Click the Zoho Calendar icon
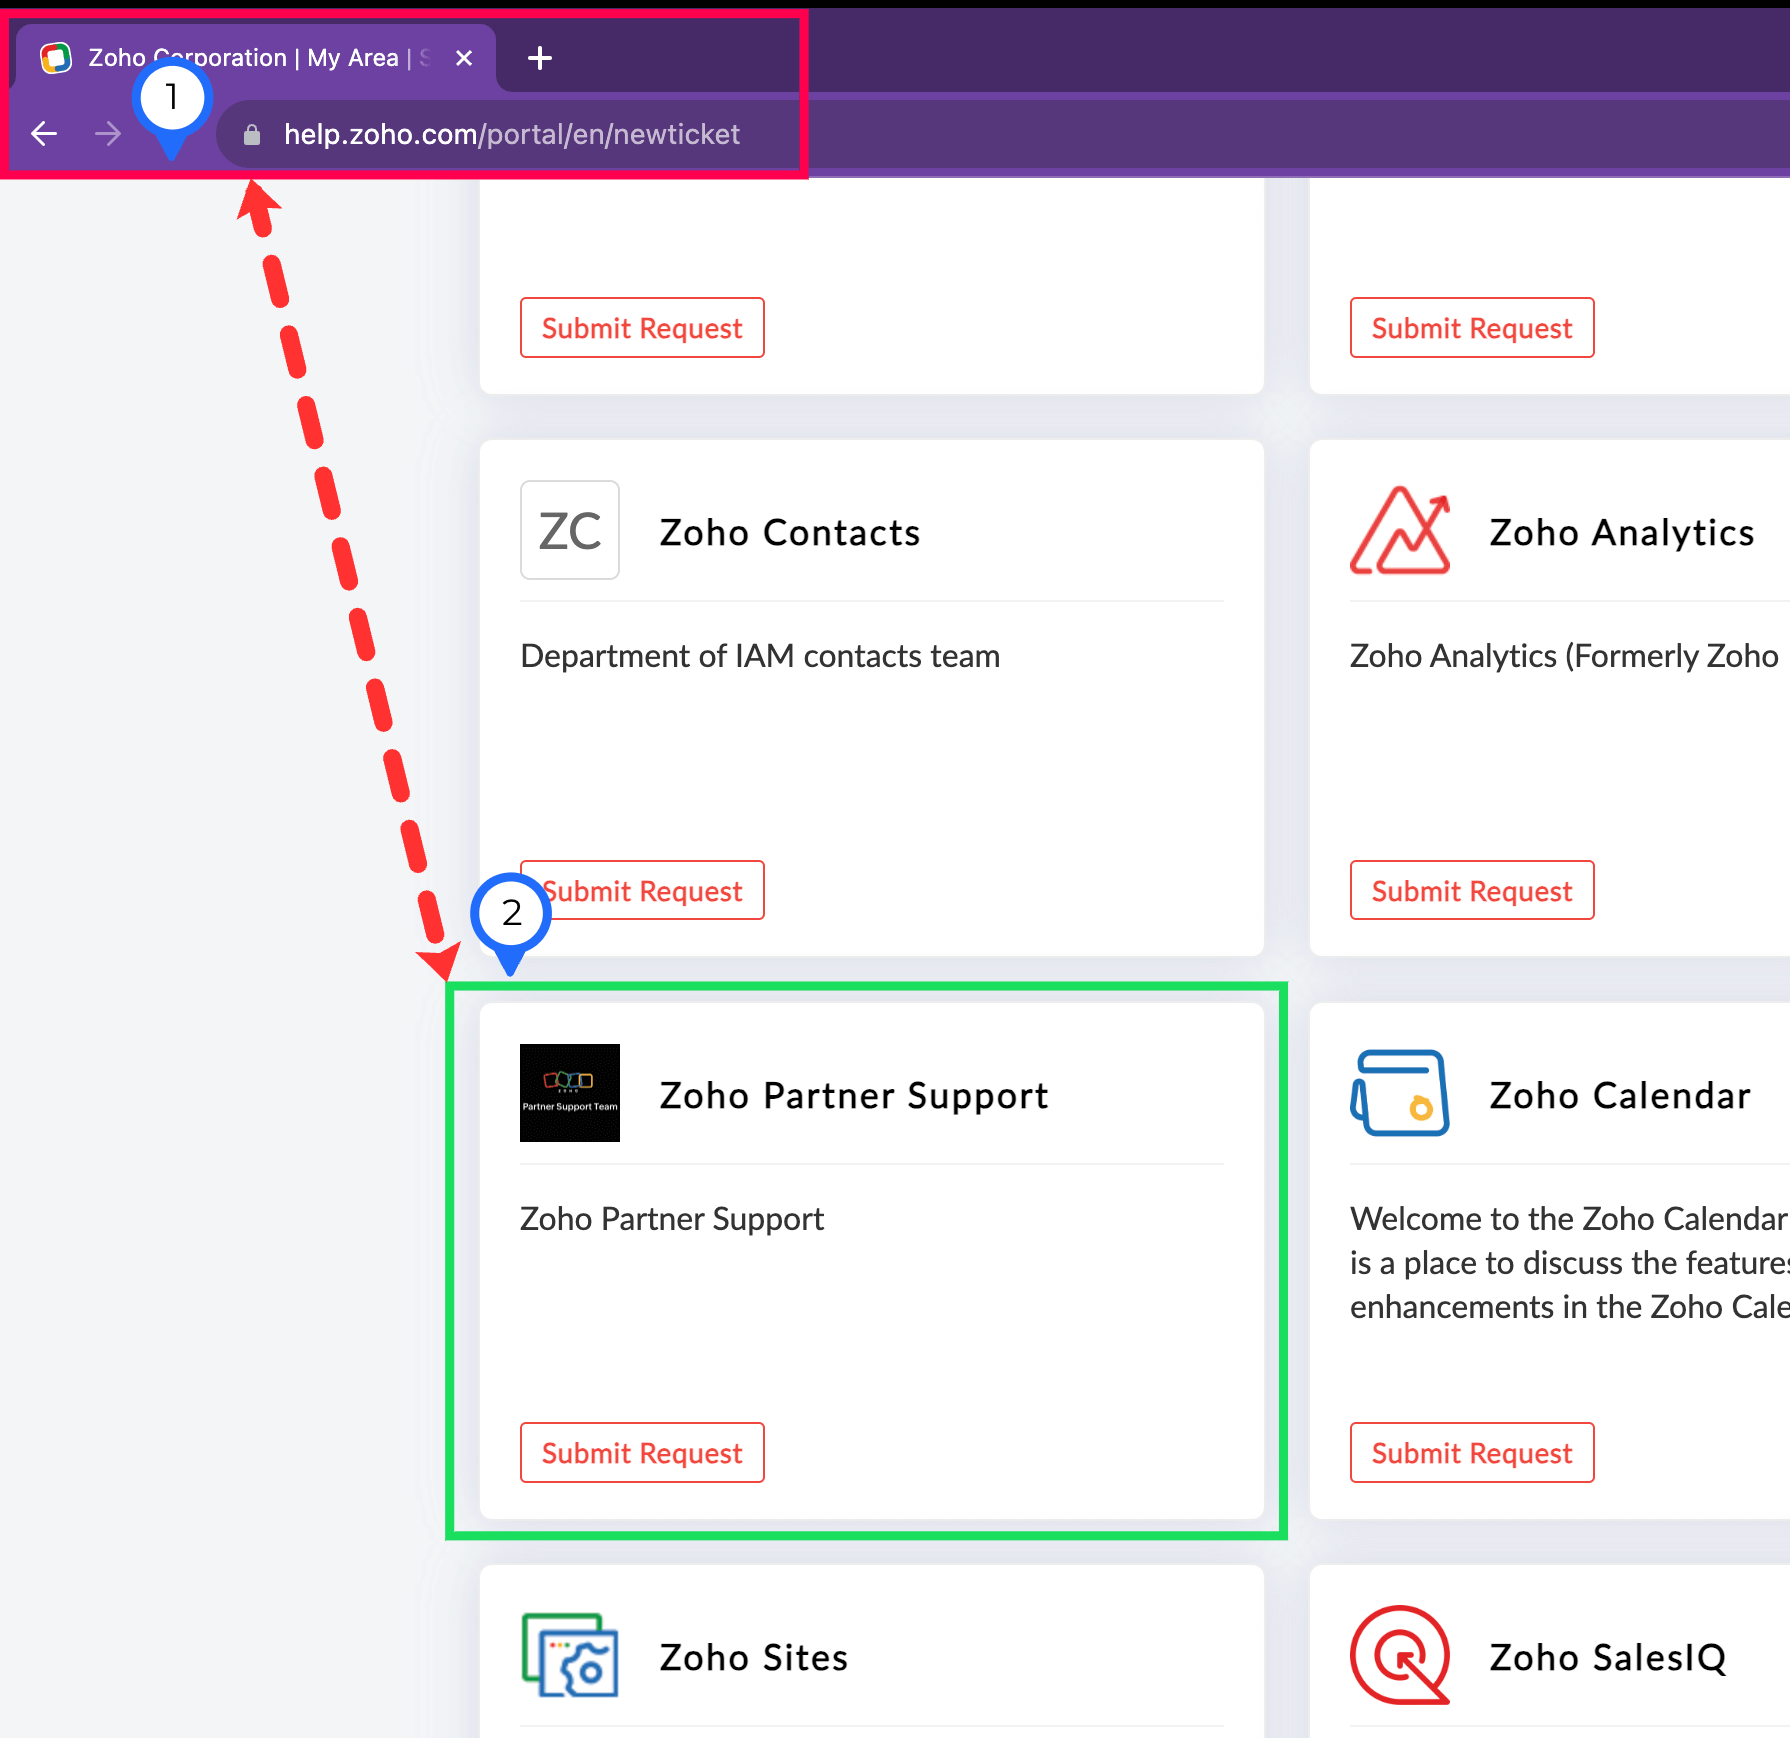The width and height of the screenshot is (1790, 1738). click(x=1400, y=1093)
